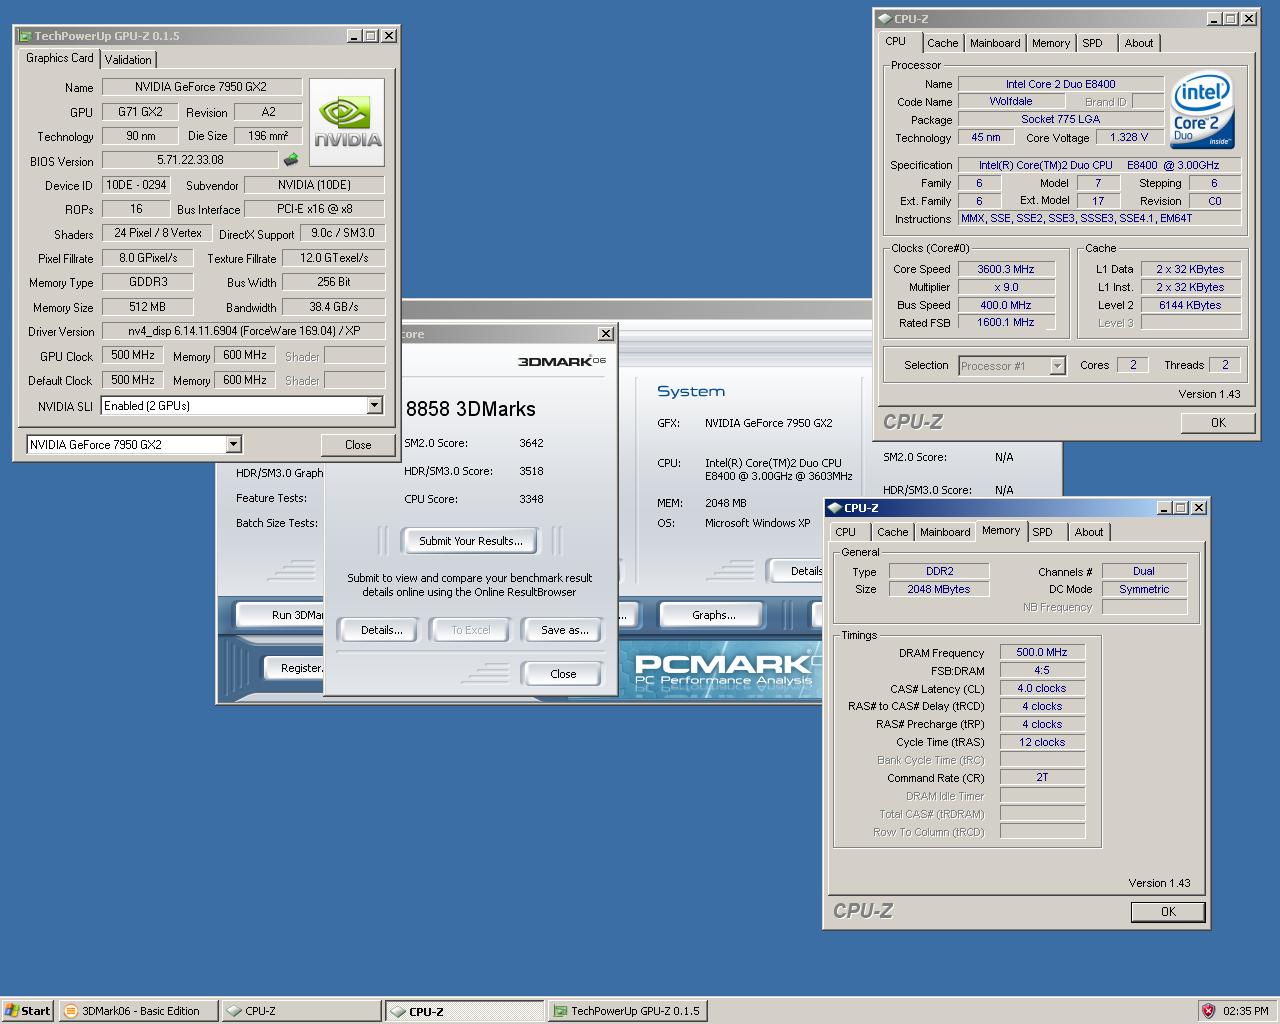
Task: Click the Rated FSB value field
Action: coord(1006,322)
